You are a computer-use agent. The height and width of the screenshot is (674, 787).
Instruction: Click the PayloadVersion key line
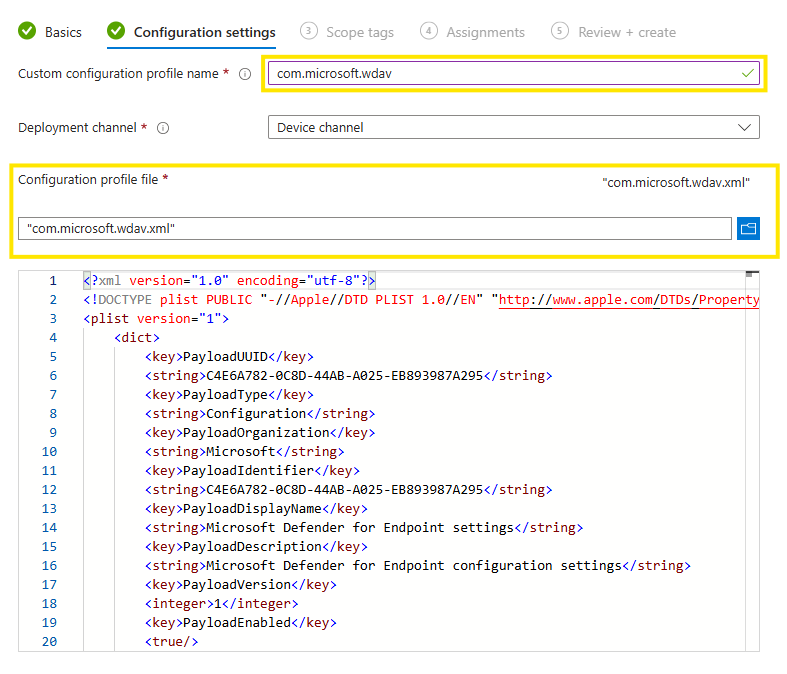pos(241,585)
